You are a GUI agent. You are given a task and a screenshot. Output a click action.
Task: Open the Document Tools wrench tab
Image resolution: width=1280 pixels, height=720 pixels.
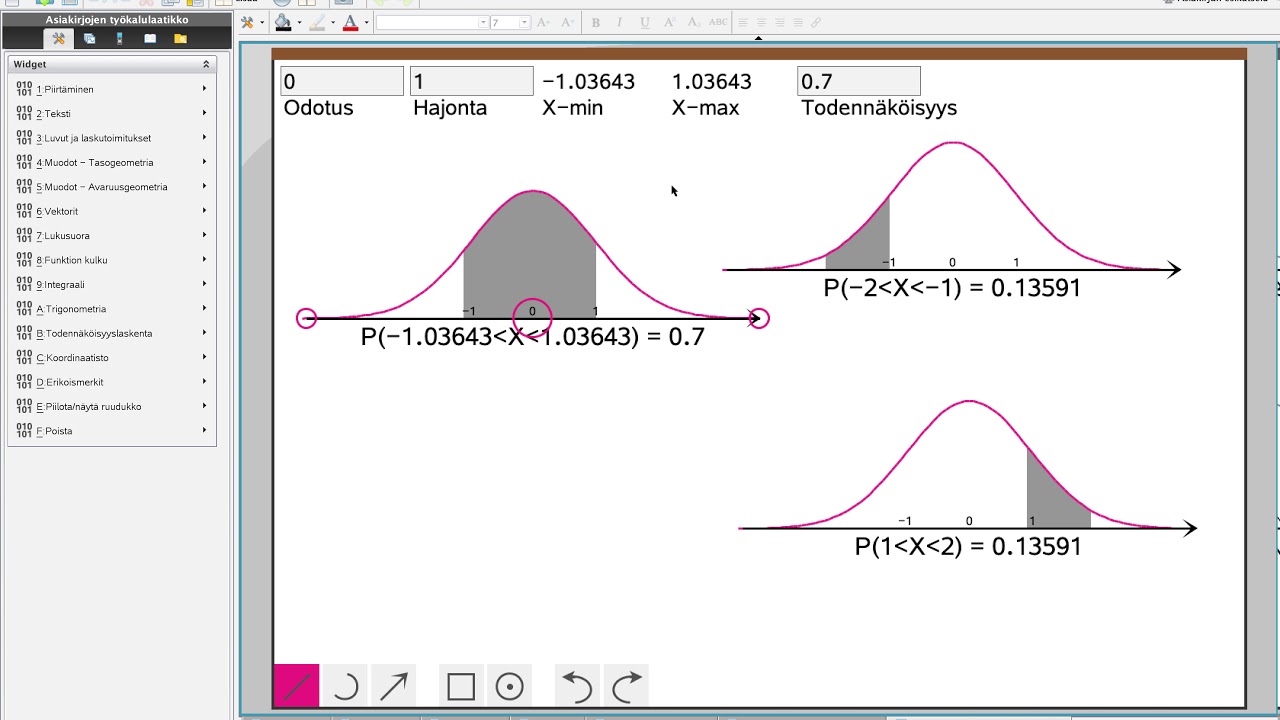(x=58, y=39)
